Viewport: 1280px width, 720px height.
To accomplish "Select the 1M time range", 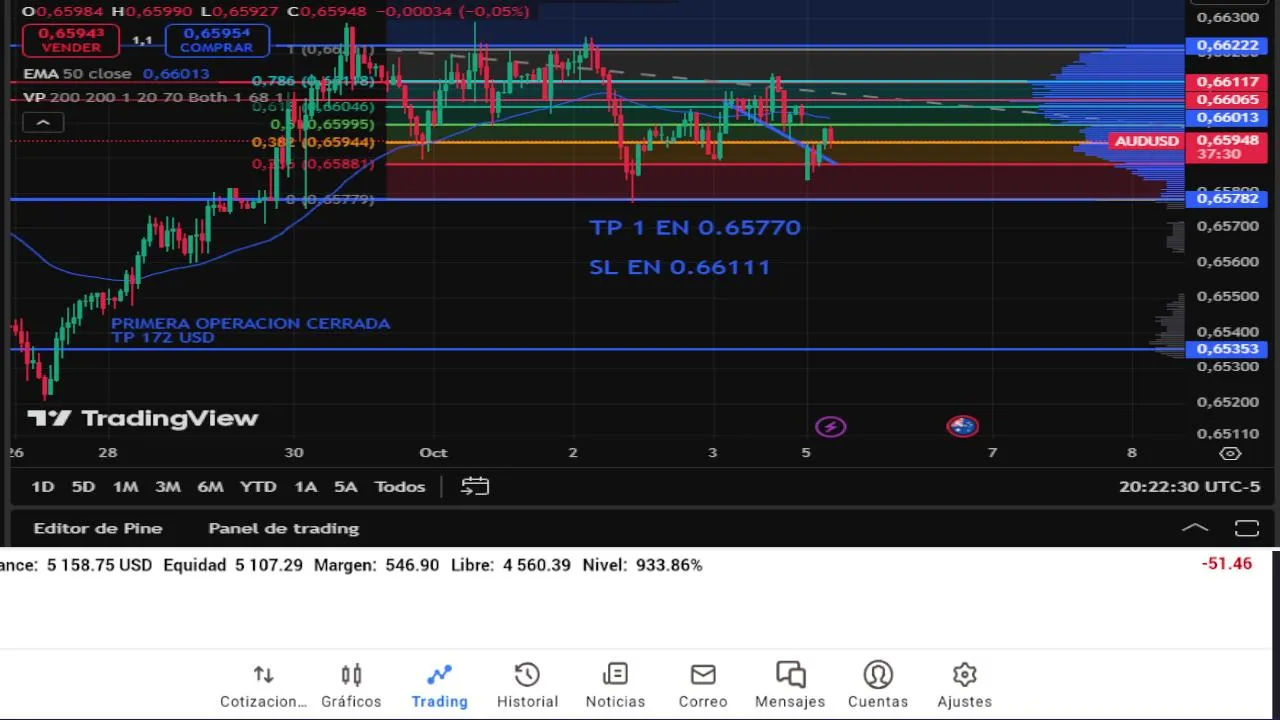I will point(125,487).
